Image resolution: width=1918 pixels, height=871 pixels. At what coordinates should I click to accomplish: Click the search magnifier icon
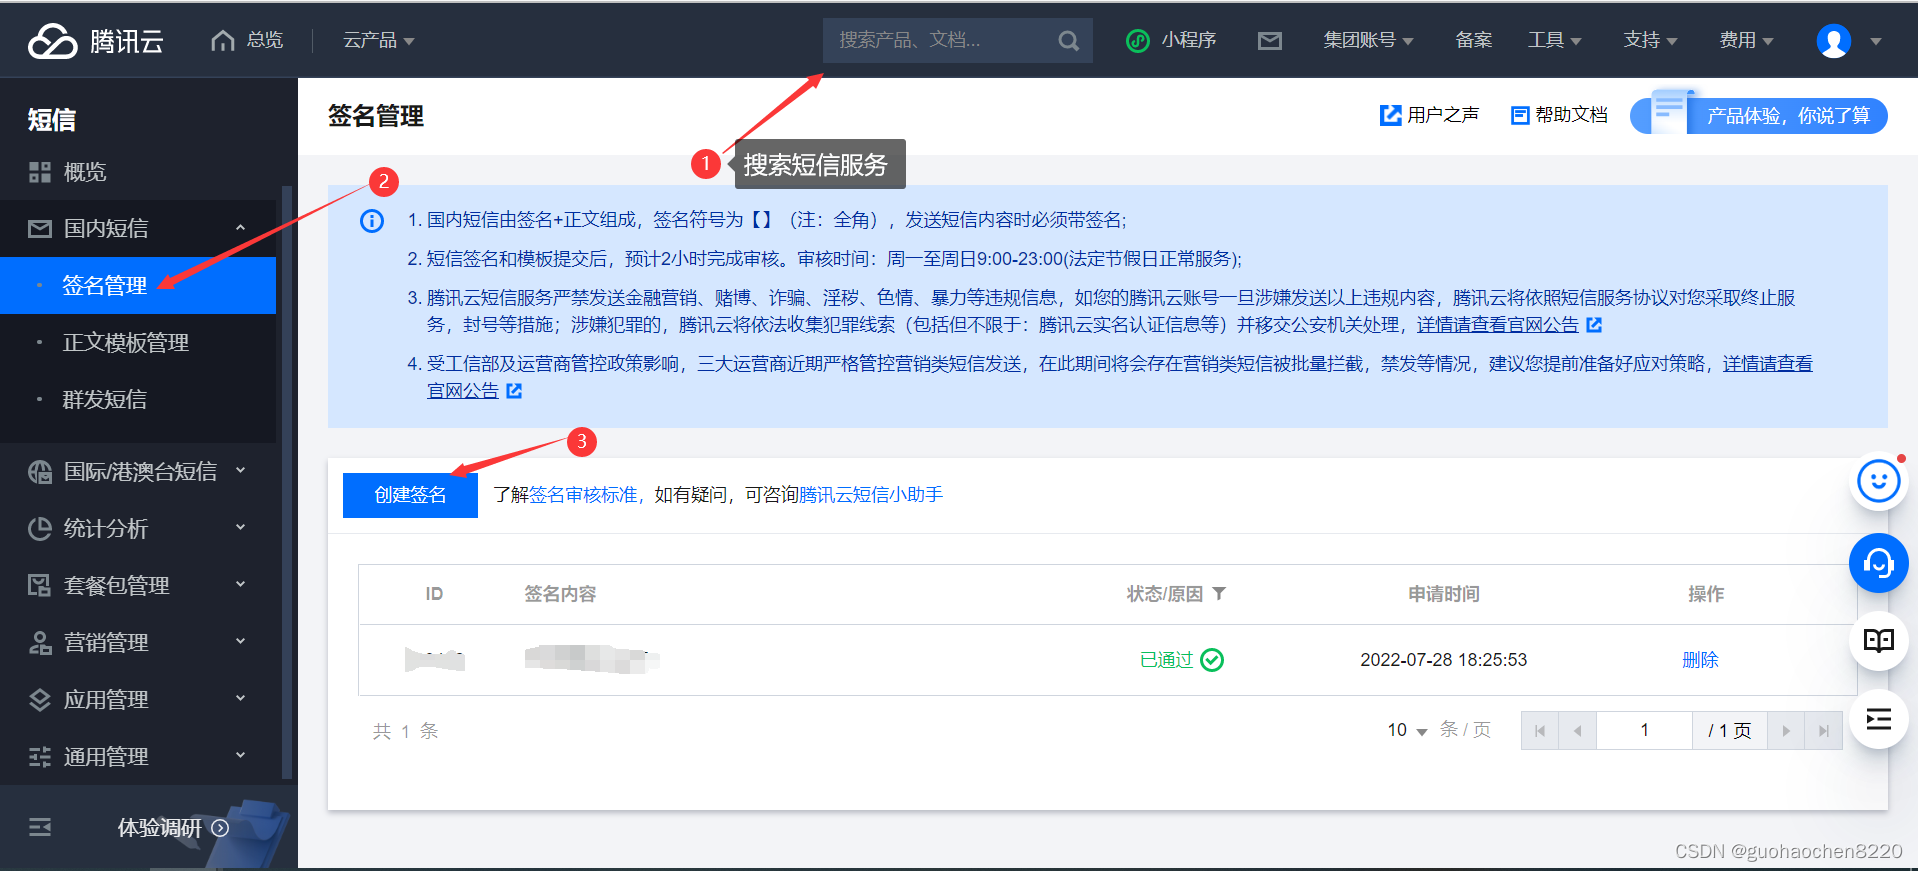1068,41
